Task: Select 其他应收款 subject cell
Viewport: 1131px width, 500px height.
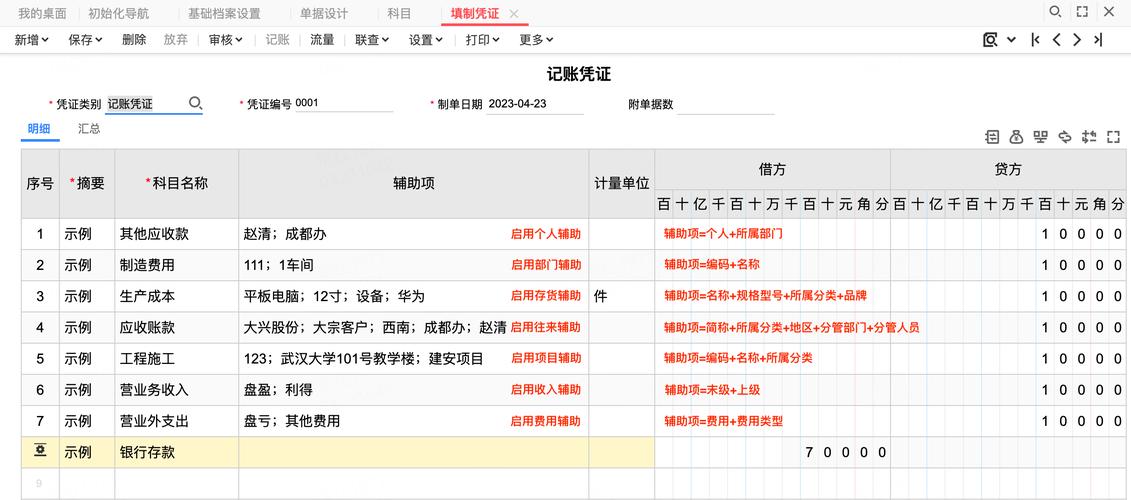Action: [177, 234]
